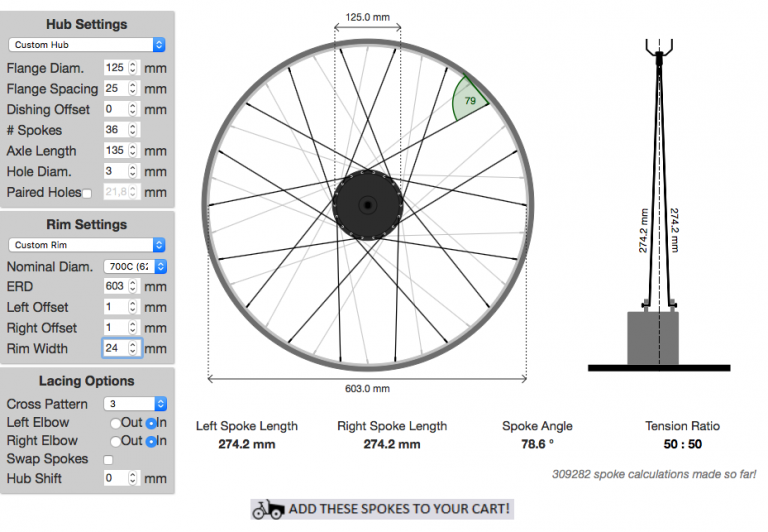The image size is (768, 532).
Task: Focus the Axle Length input field
Action: (x=117, y=151)
